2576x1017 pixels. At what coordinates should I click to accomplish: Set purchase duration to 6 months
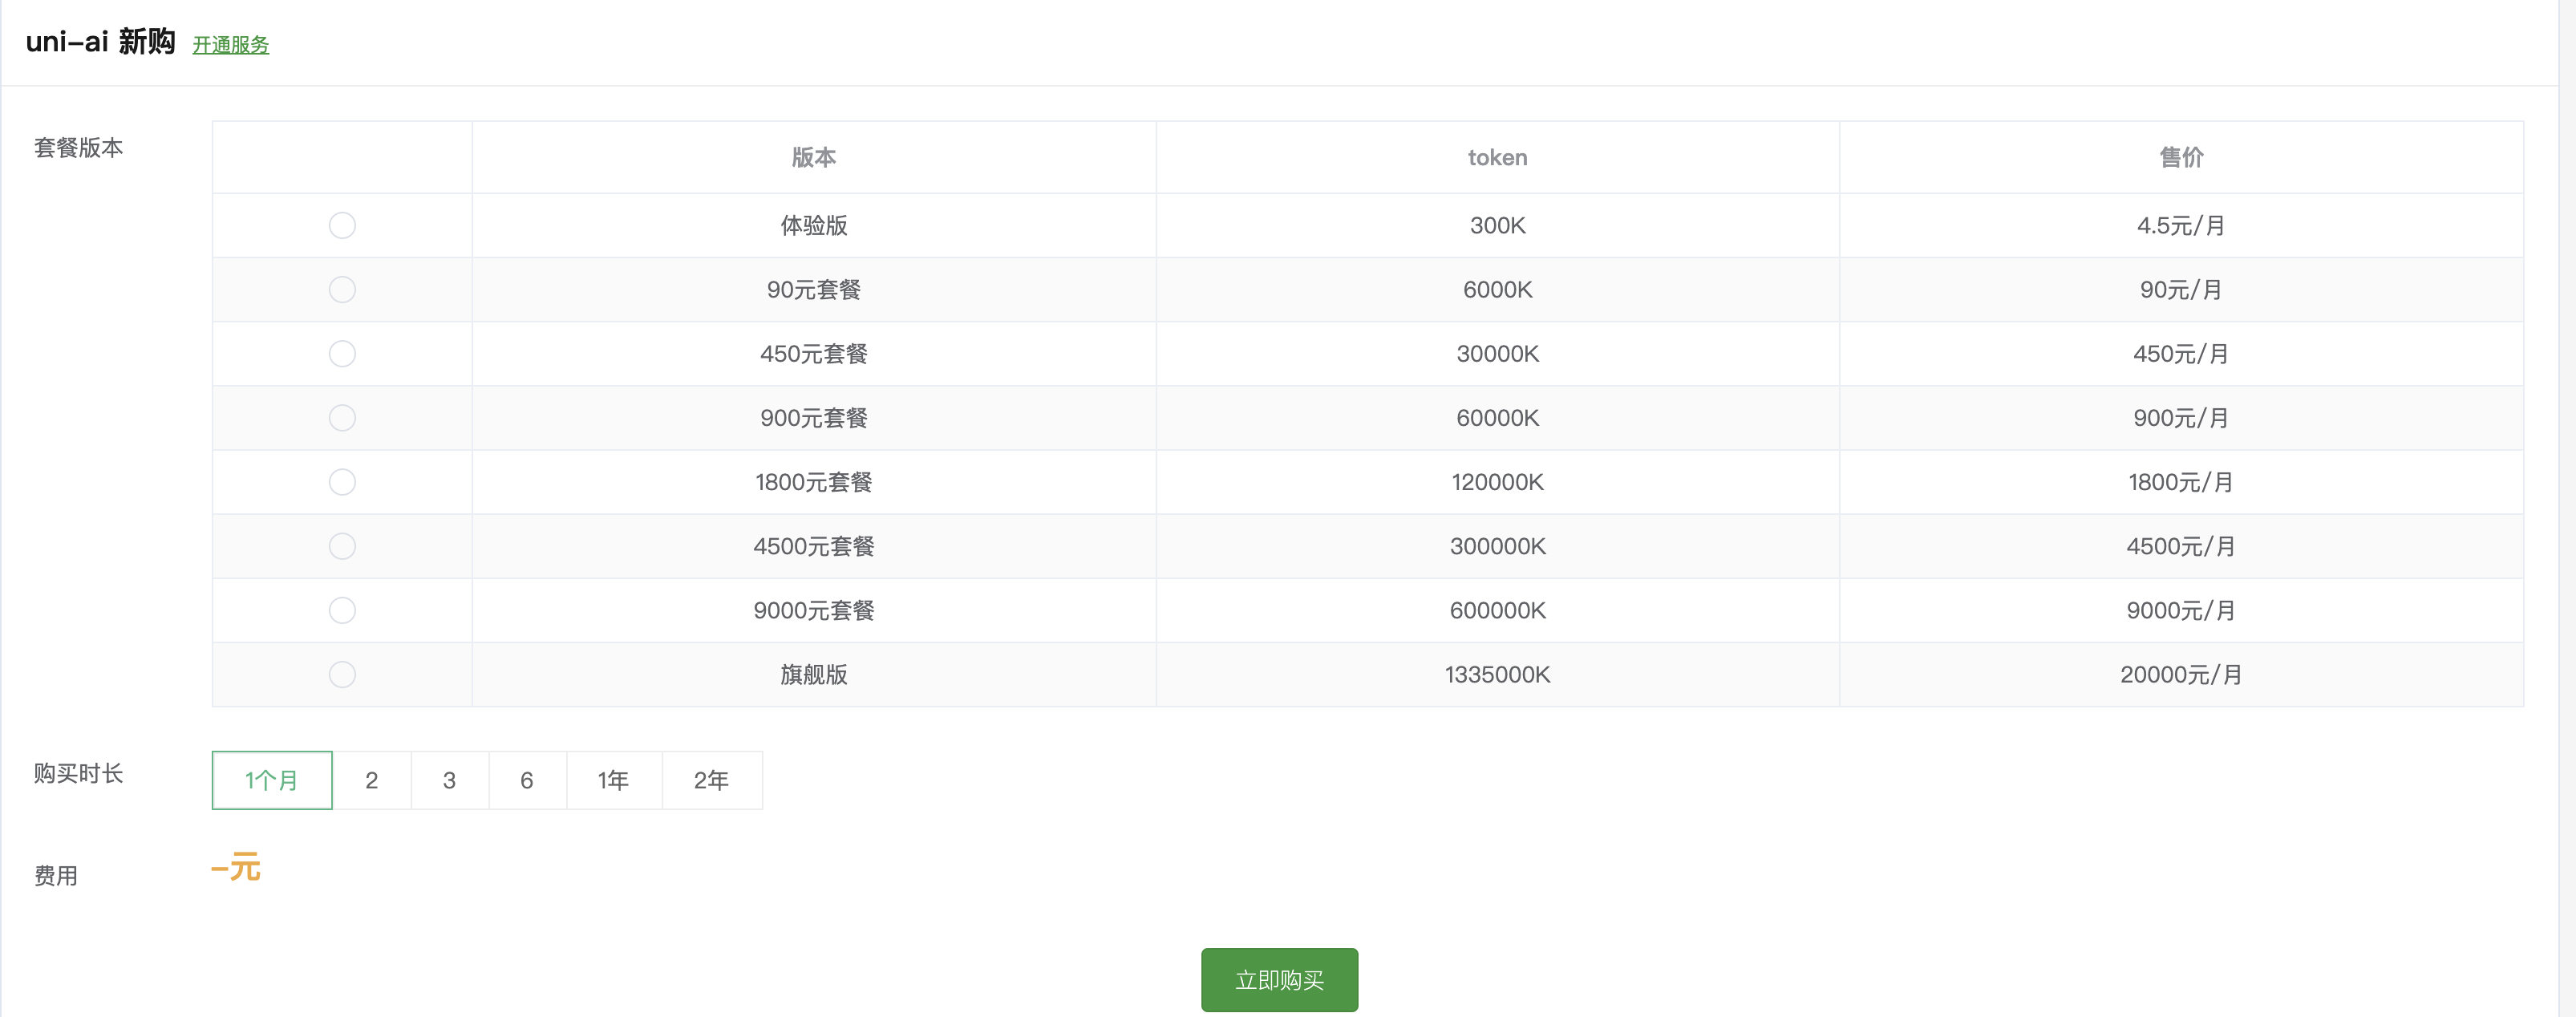pos(527,780)
